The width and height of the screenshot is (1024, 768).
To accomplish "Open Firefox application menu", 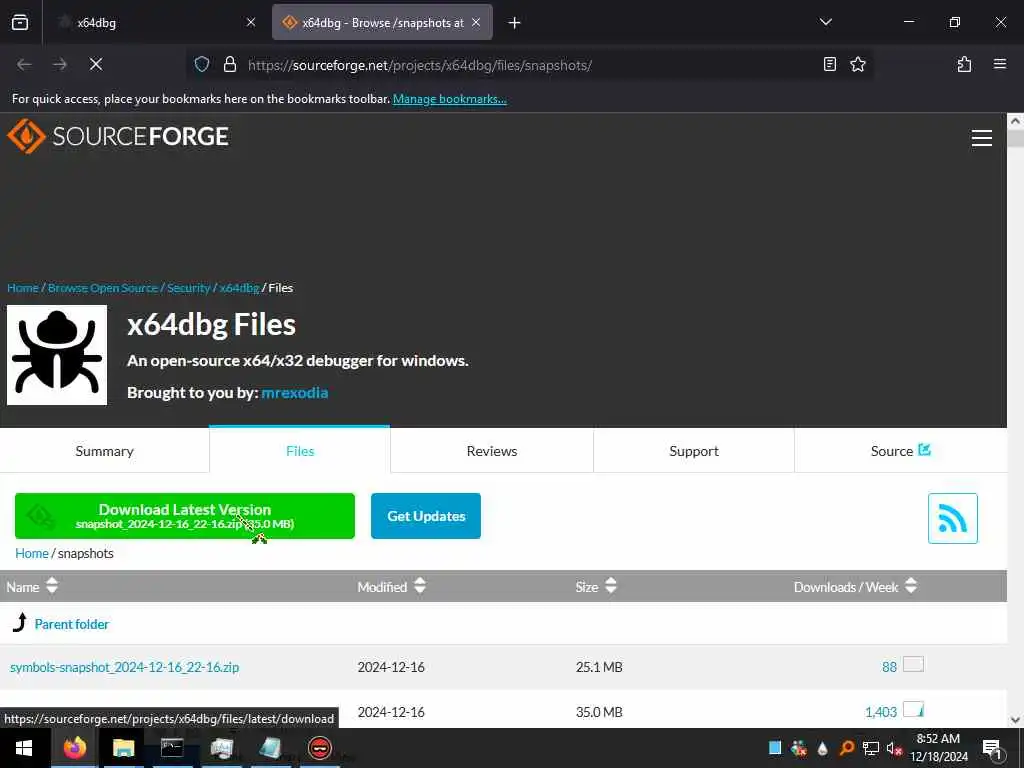I will (999, 64).
